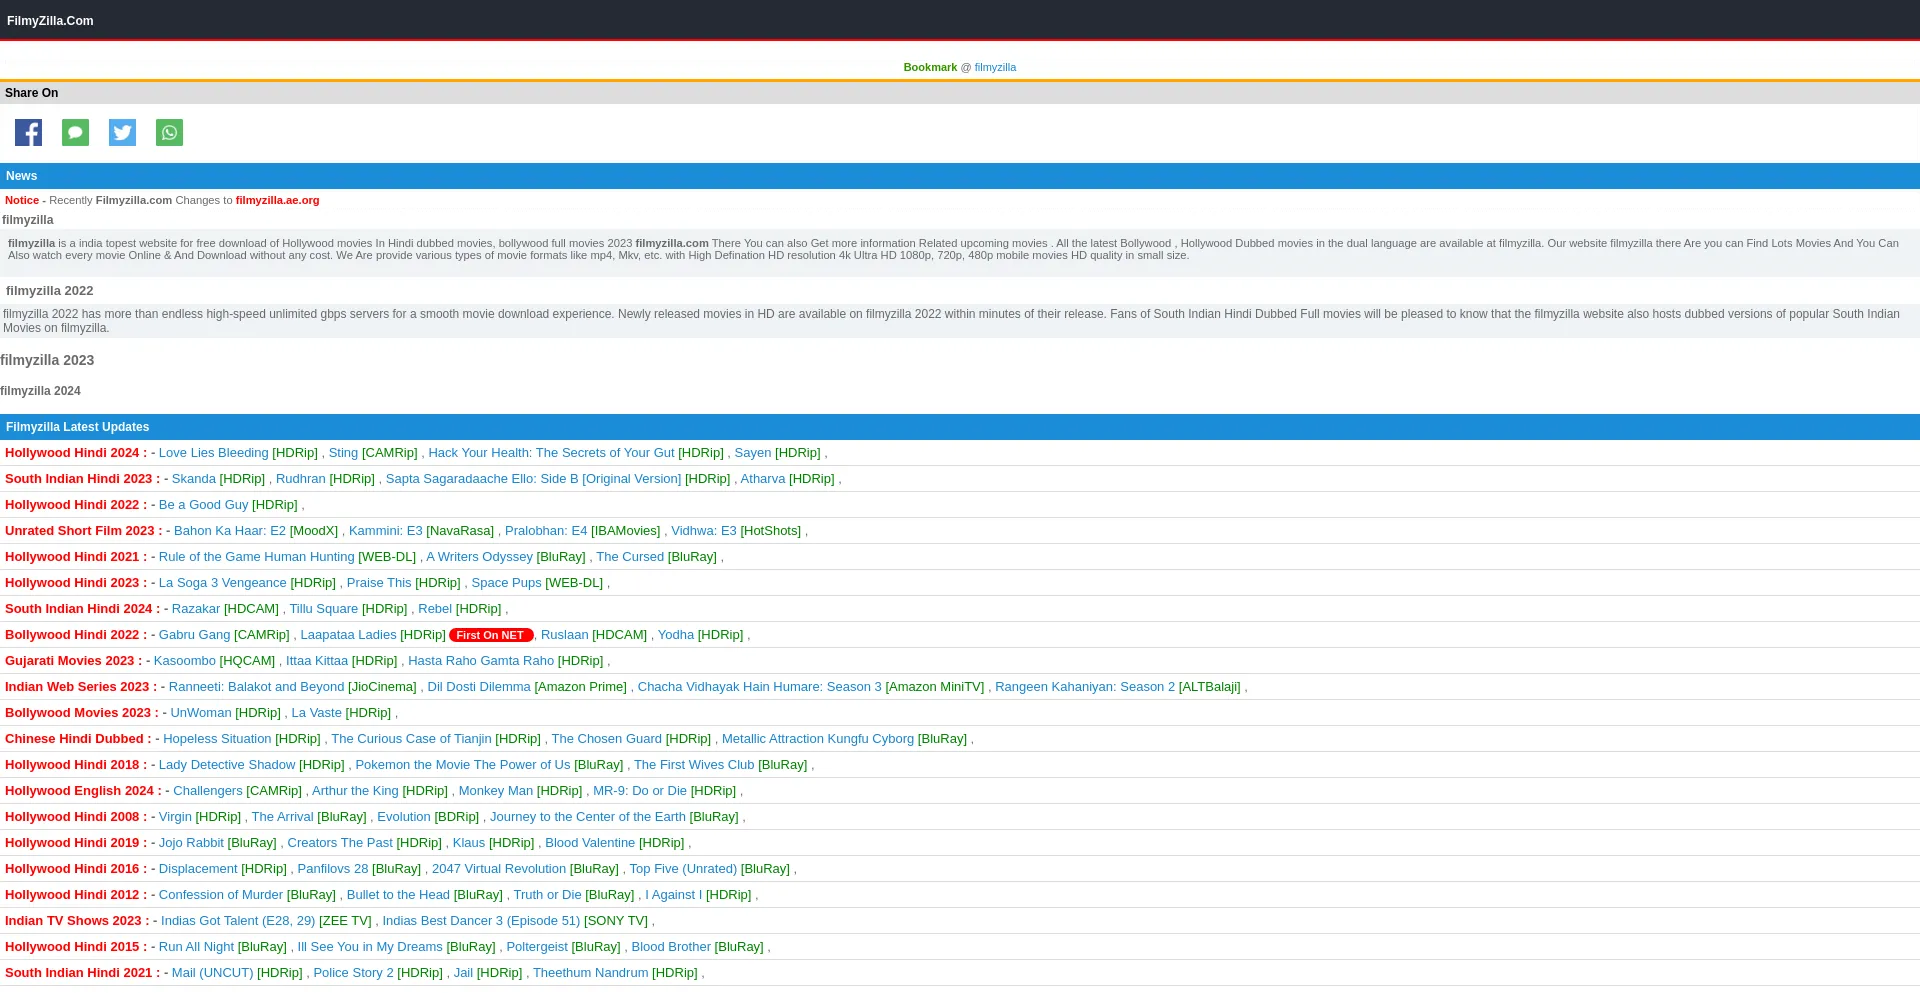Share via green SMS message icon
Viewport: 1920px width, 993px height.
tap(75, 132)
